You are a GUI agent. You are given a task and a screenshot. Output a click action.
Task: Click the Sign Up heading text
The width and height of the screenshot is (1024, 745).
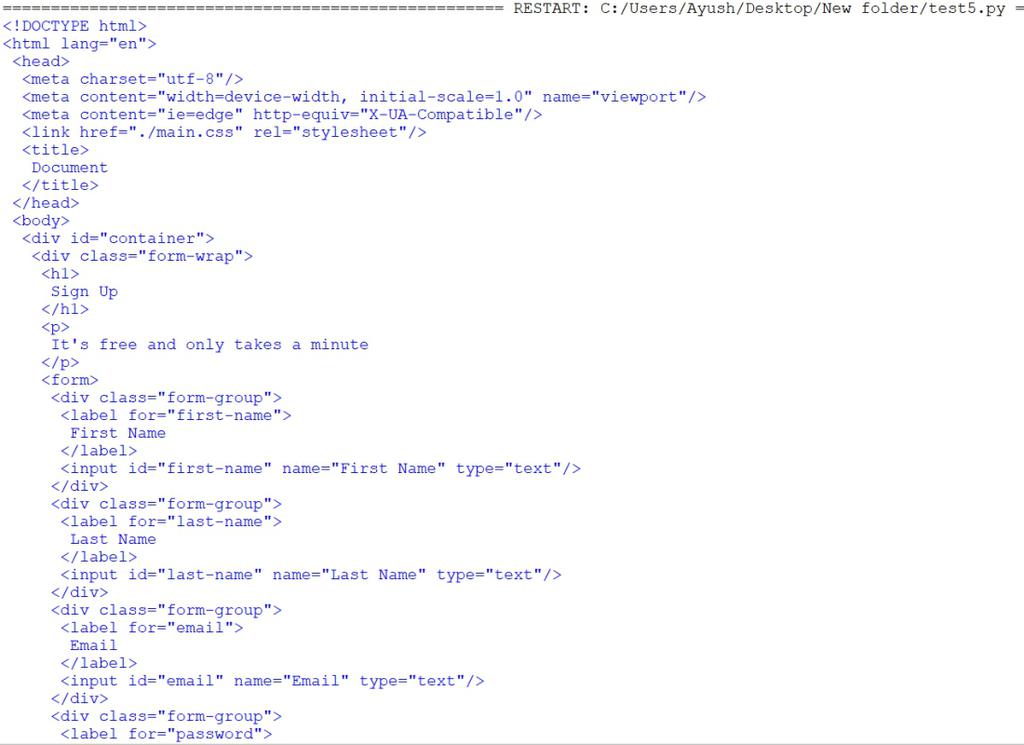pos(84,292)
